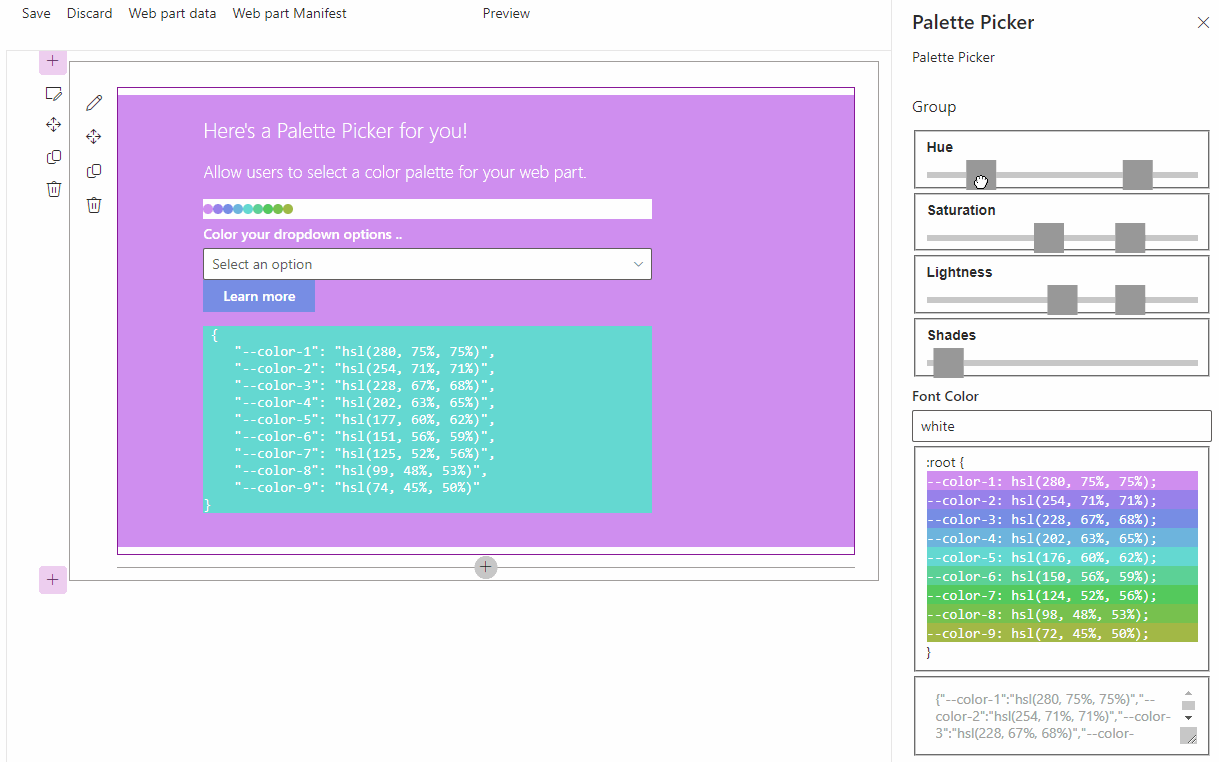
Task: Click the left Lightness slider handle
Action: click(1062, 300)
